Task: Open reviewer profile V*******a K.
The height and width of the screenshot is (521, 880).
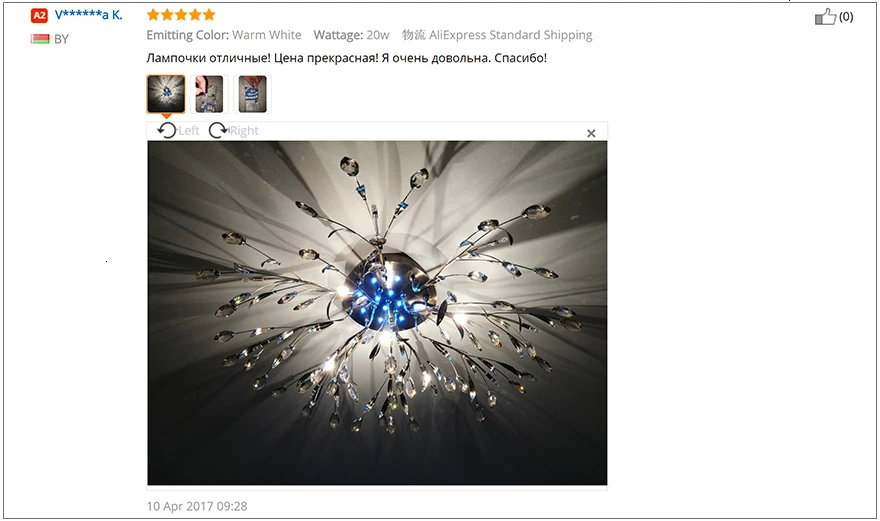Action: 88,15
